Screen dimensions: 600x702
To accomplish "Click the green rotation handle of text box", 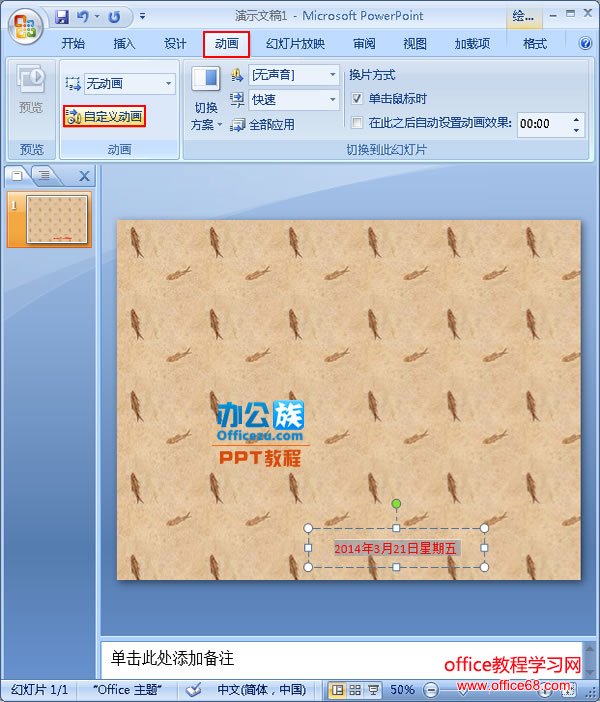I will (396, 504).
